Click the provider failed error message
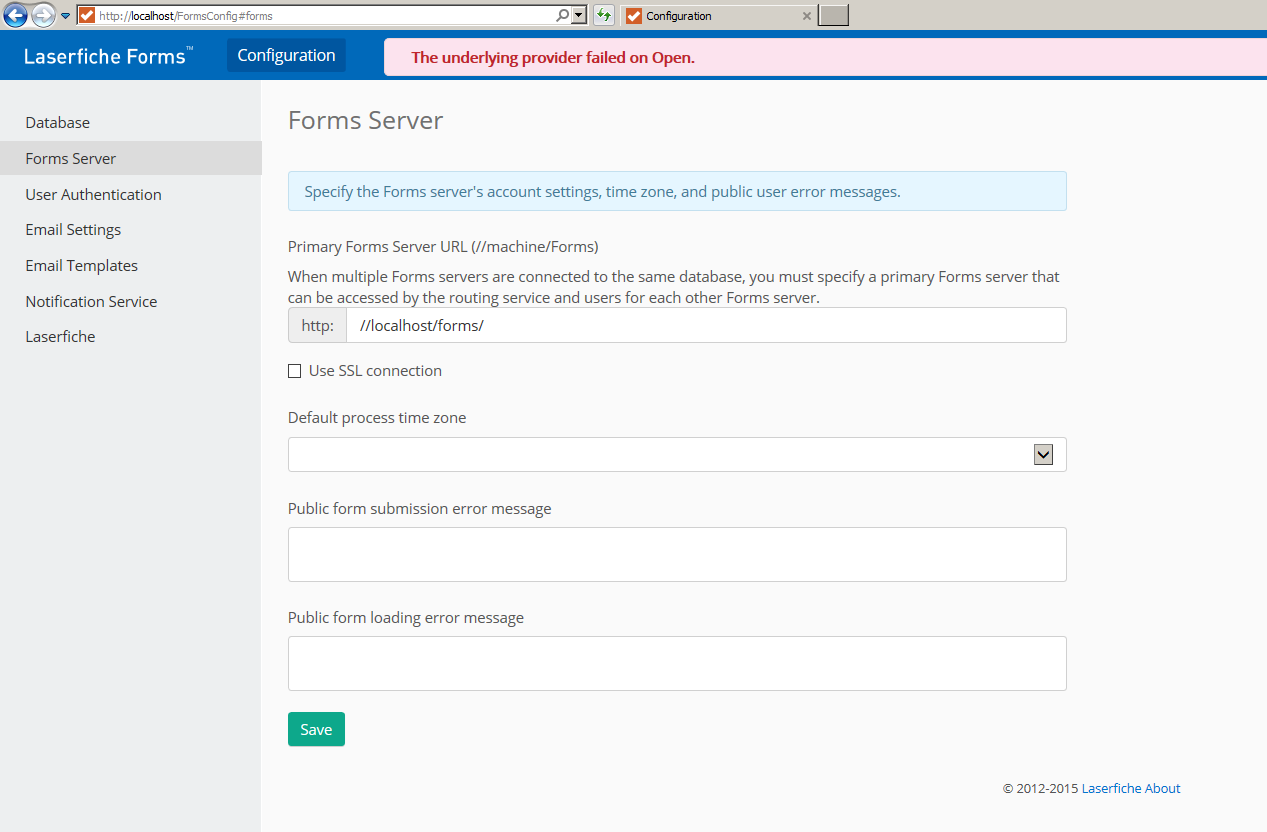Screen dimensions: 1267x832 [553, 57]
